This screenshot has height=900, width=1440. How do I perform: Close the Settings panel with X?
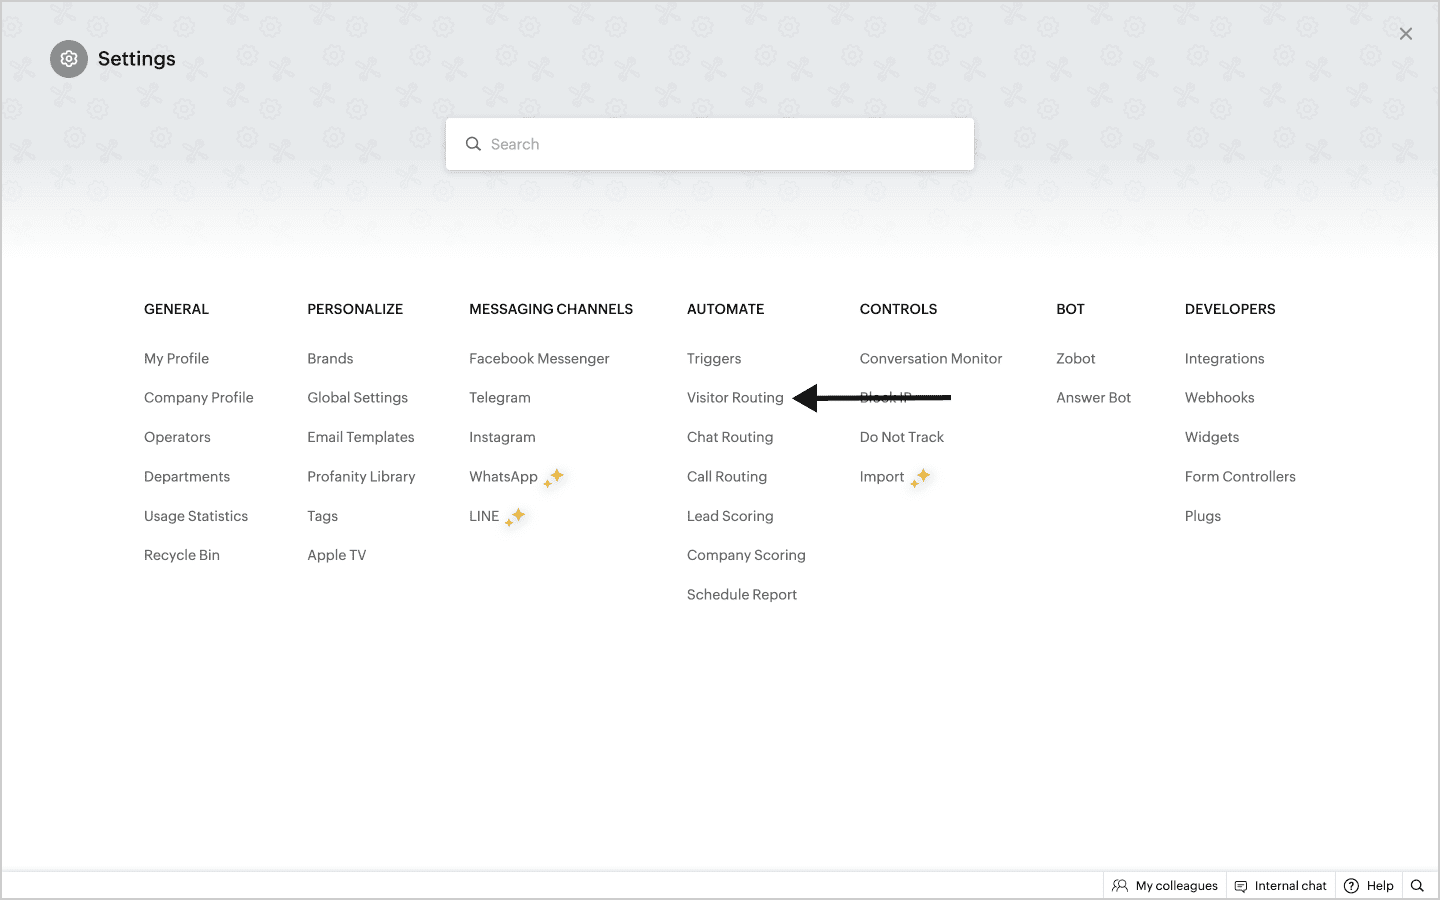(1405, 34)
